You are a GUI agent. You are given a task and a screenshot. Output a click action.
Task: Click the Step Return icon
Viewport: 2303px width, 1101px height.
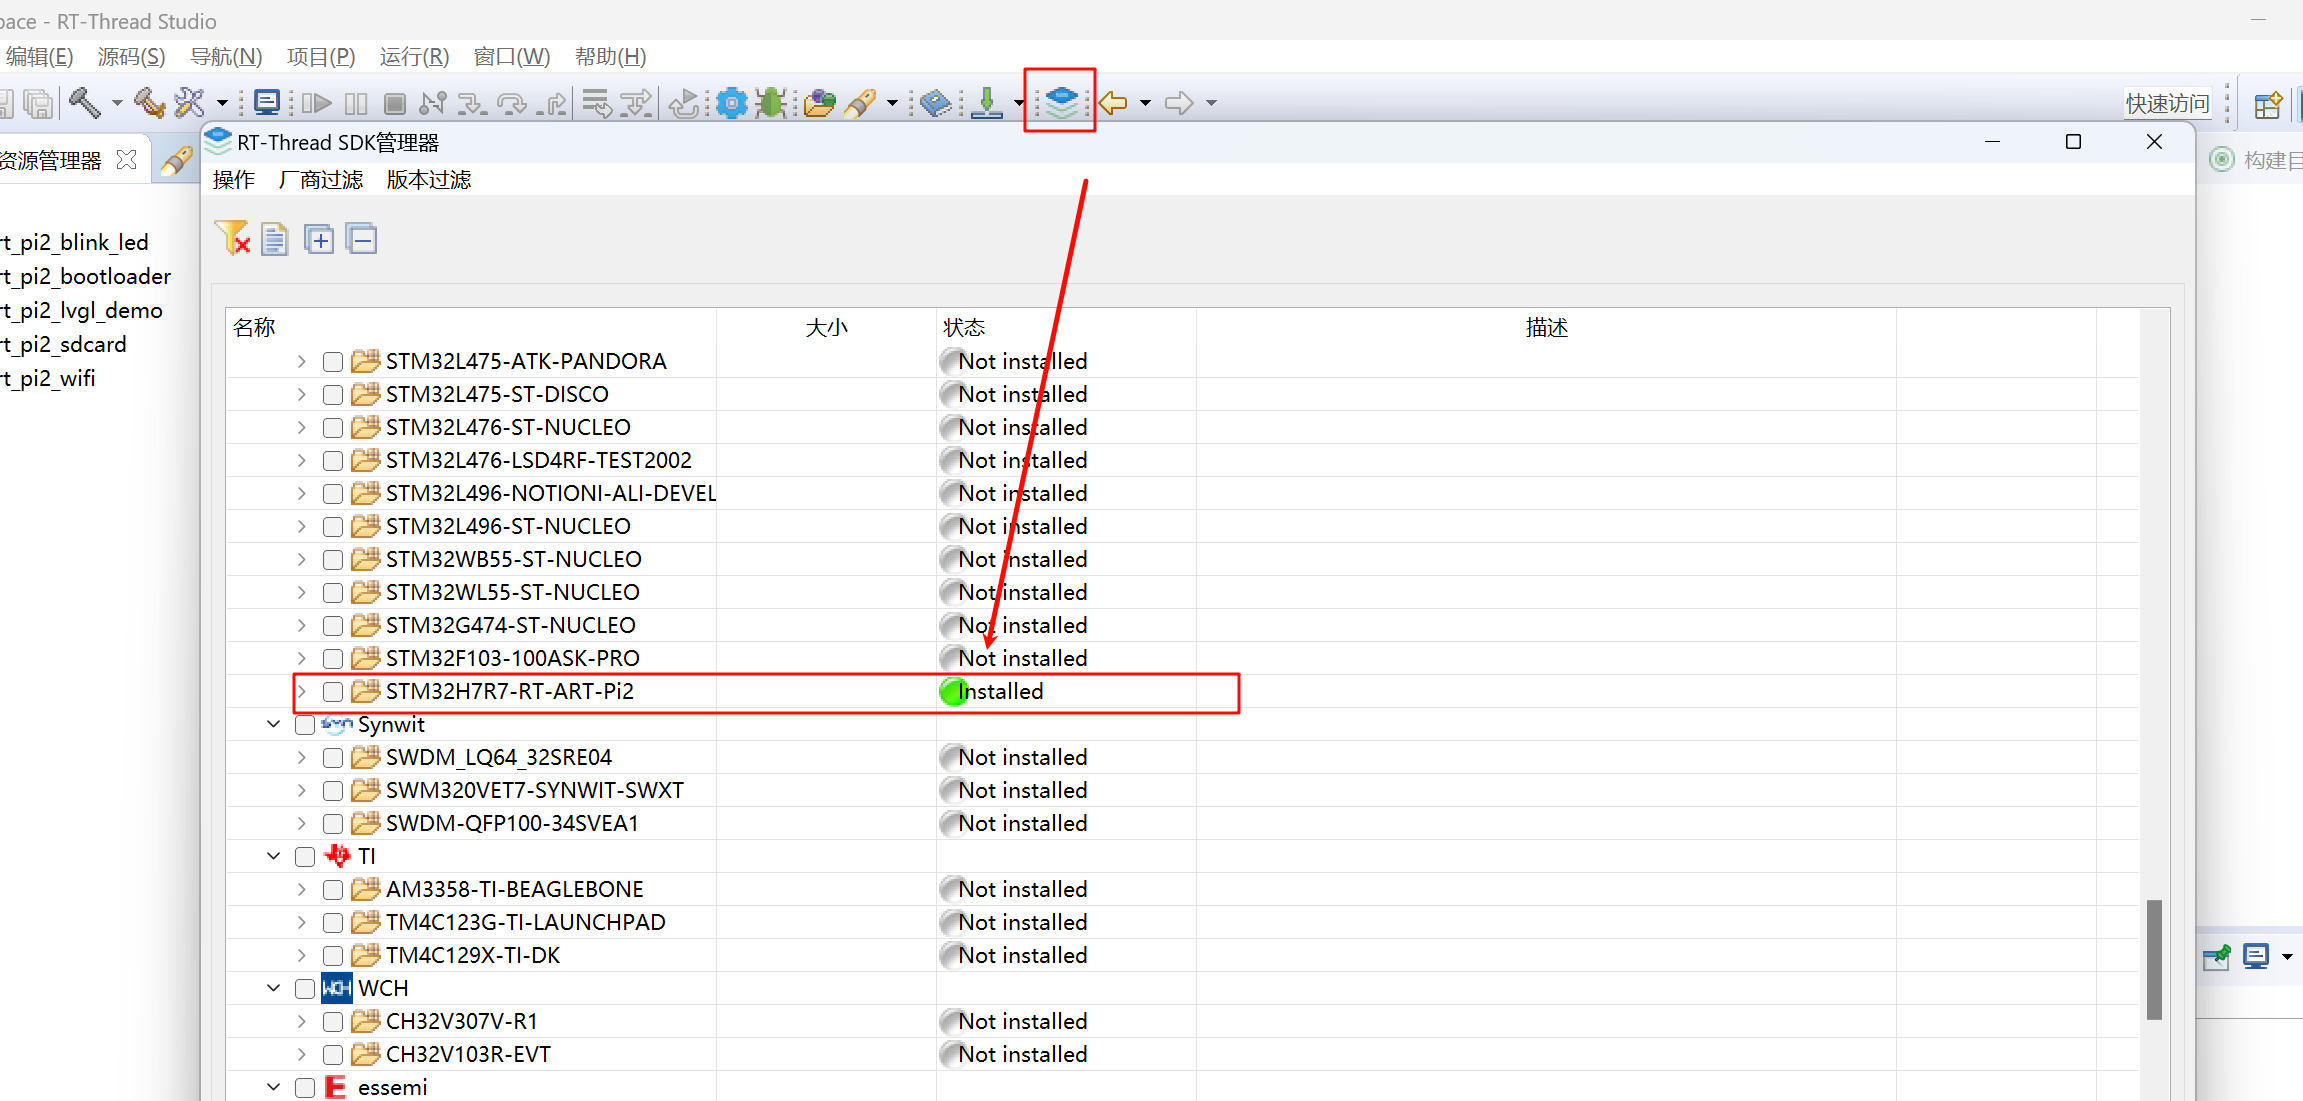552,103
